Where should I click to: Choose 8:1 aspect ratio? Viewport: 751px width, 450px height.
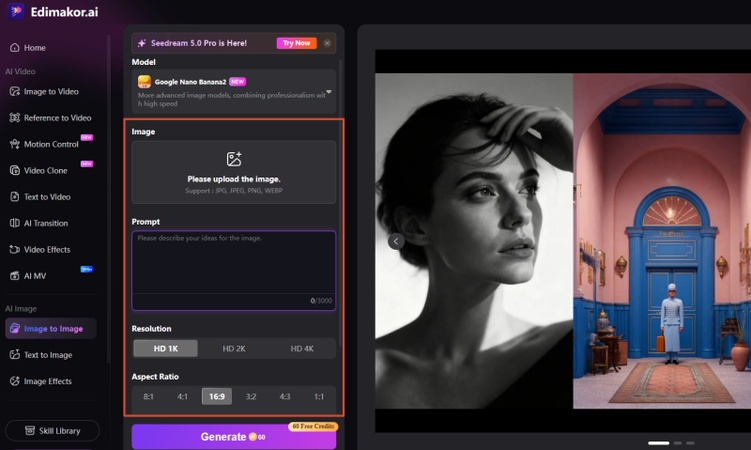pyautogui.click(x=148, y=396)
